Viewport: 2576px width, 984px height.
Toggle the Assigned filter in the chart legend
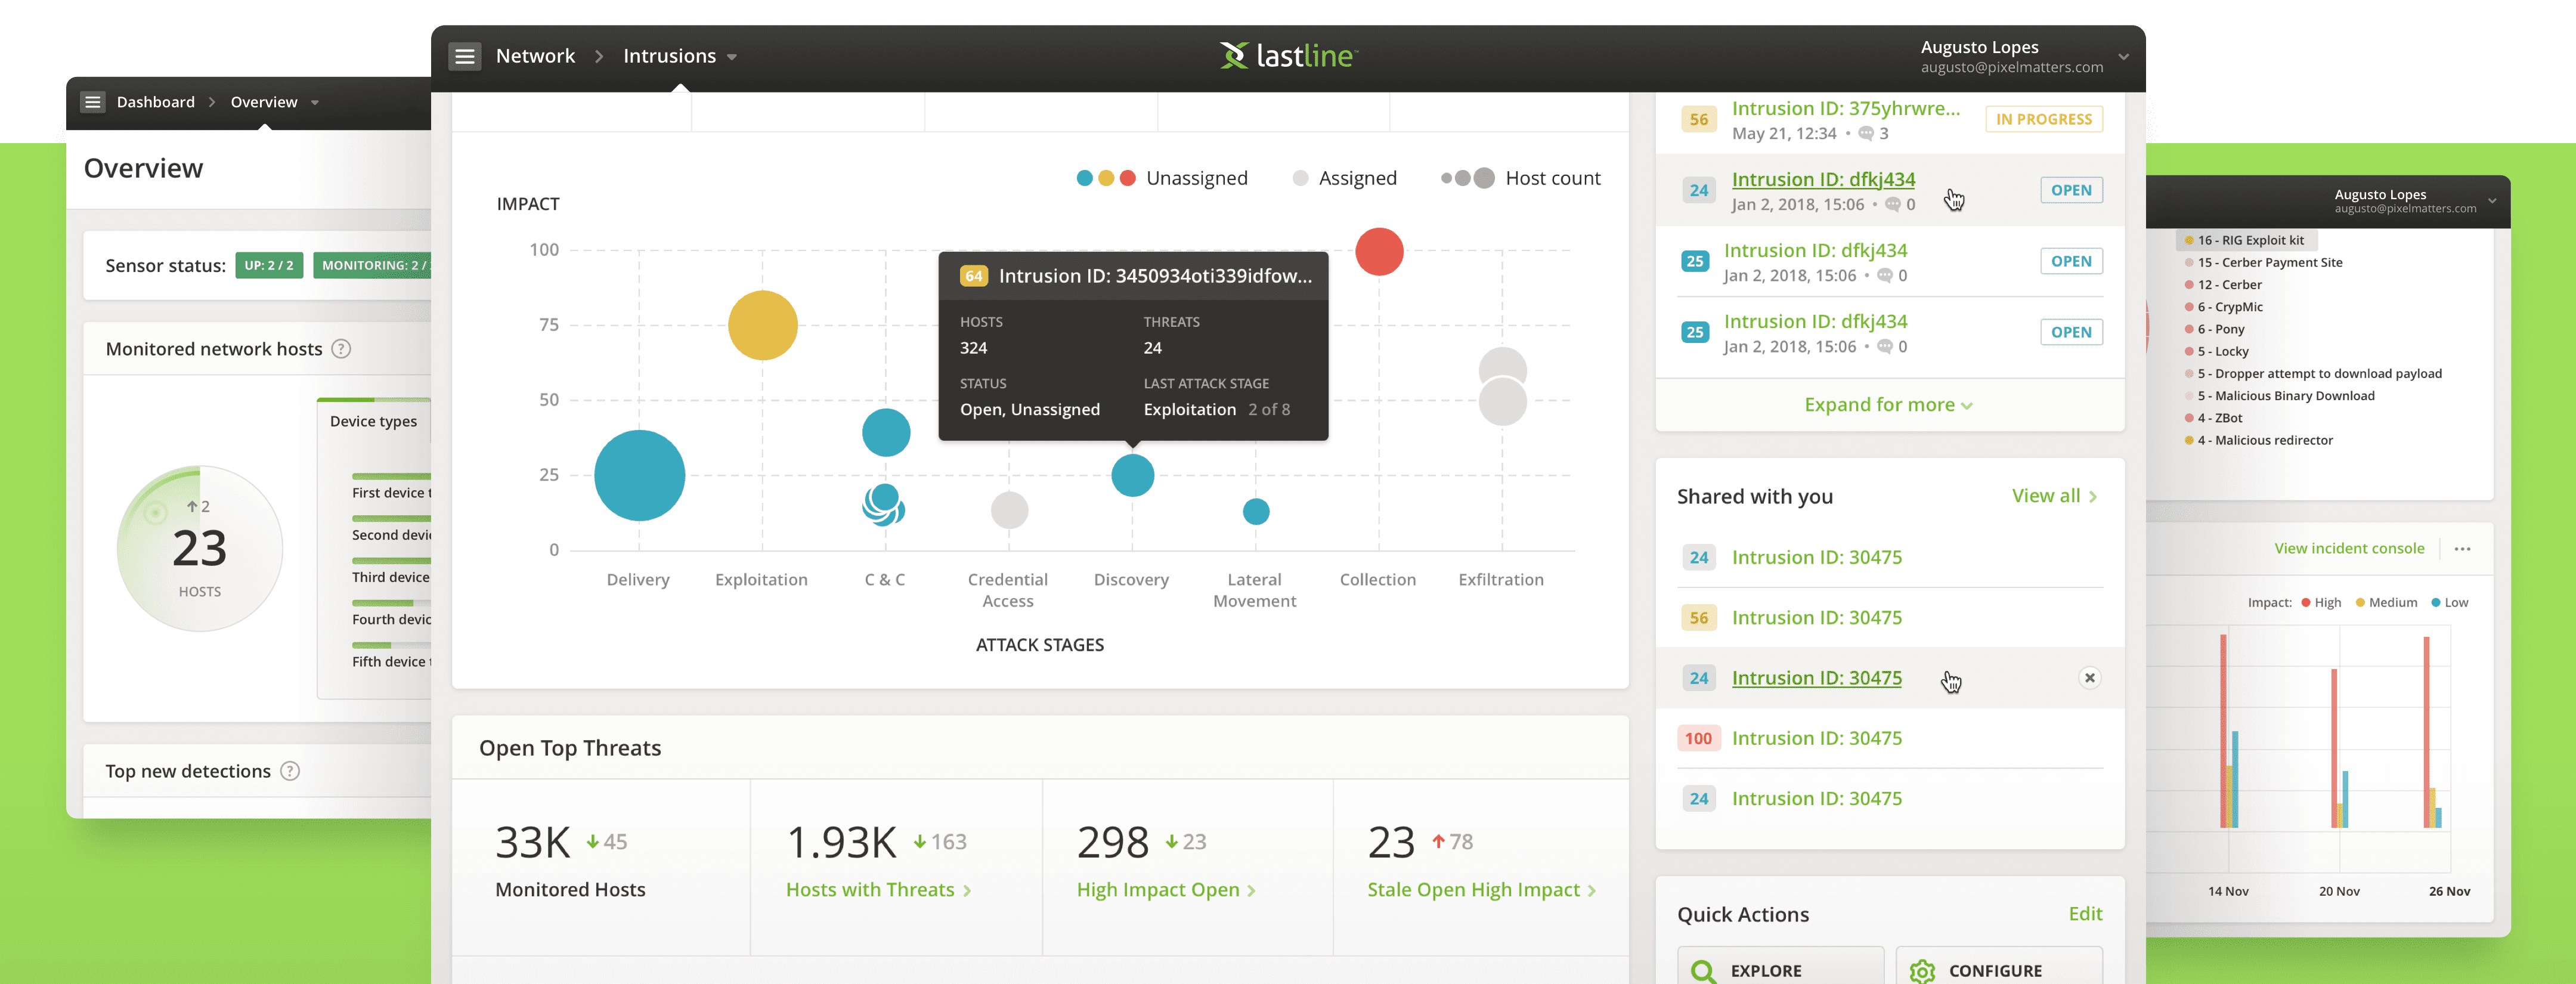click(1344, 177)
